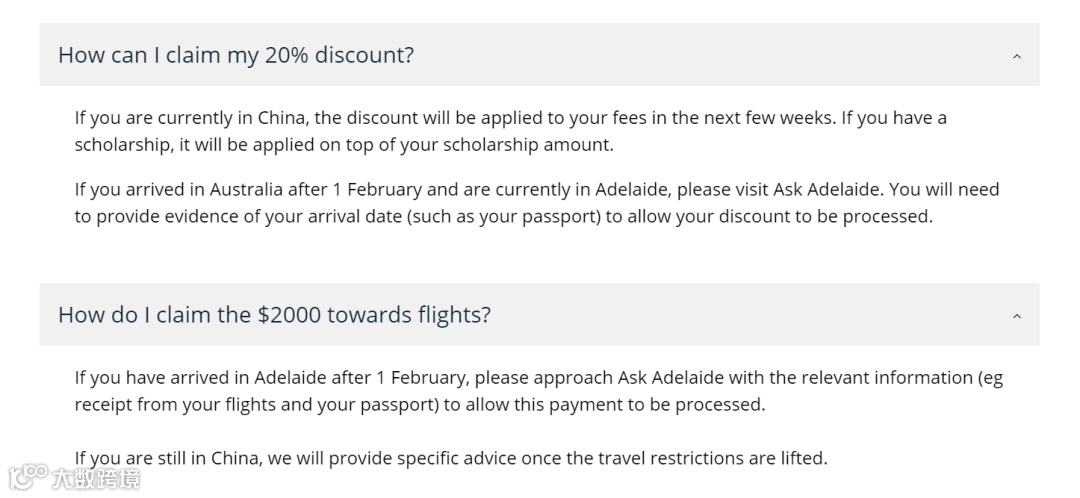Click the 'If you have arrived in Adelaide' paragraph

(x=538, y=391)
